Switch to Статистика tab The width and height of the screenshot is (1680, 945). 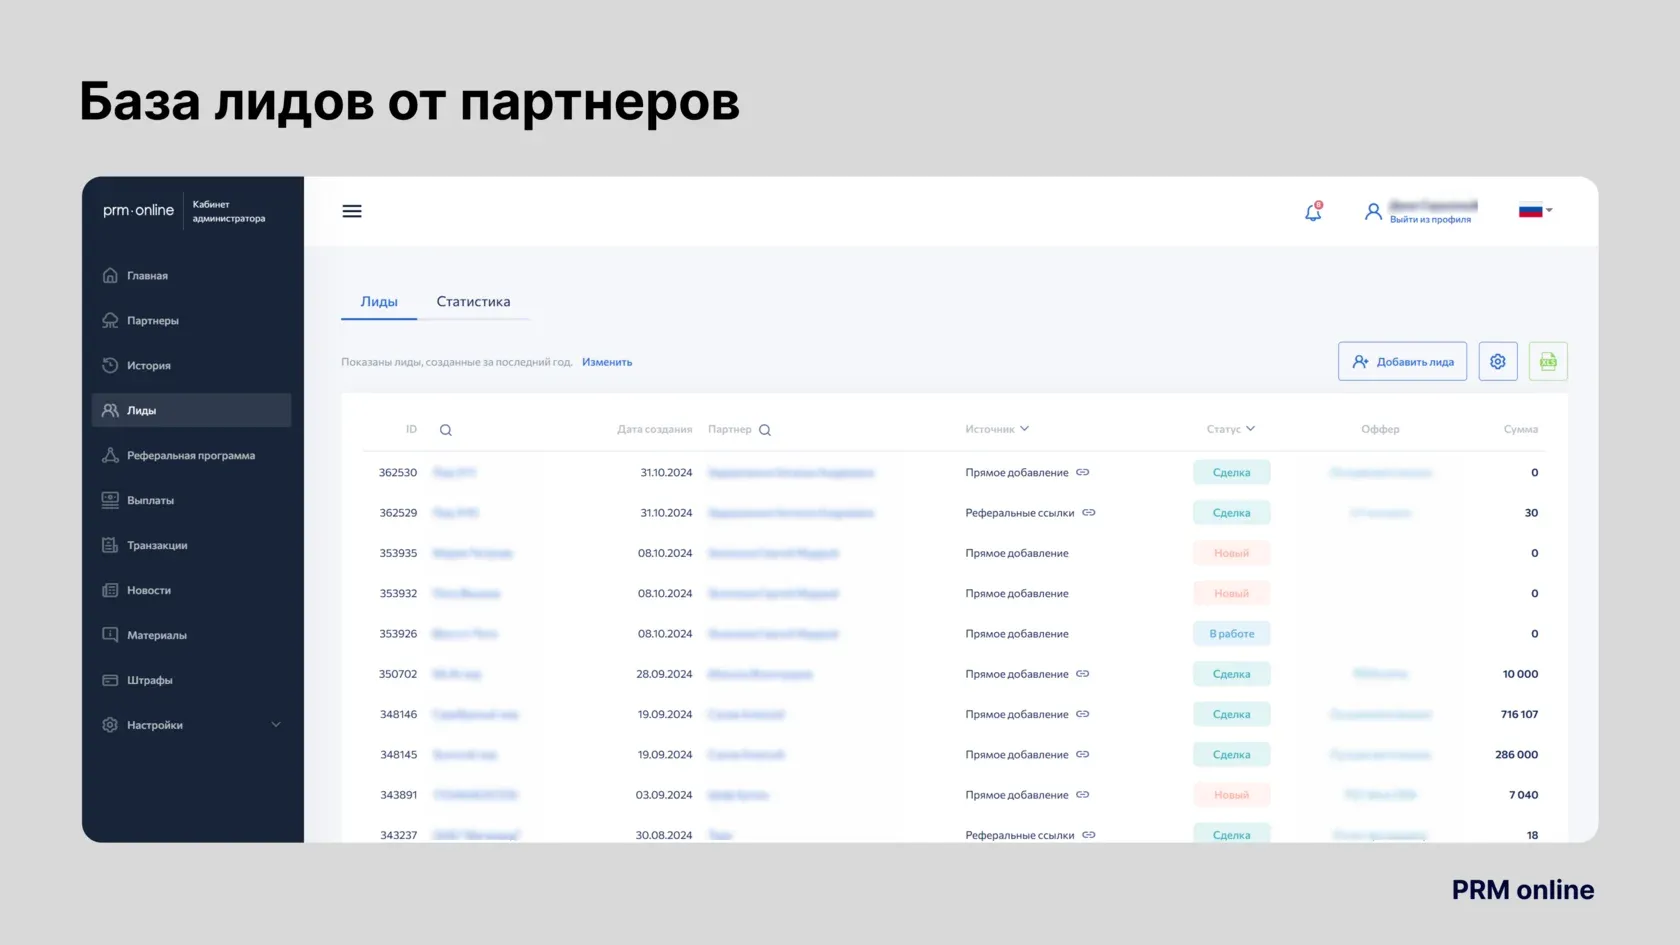click(x=473, y=301)
